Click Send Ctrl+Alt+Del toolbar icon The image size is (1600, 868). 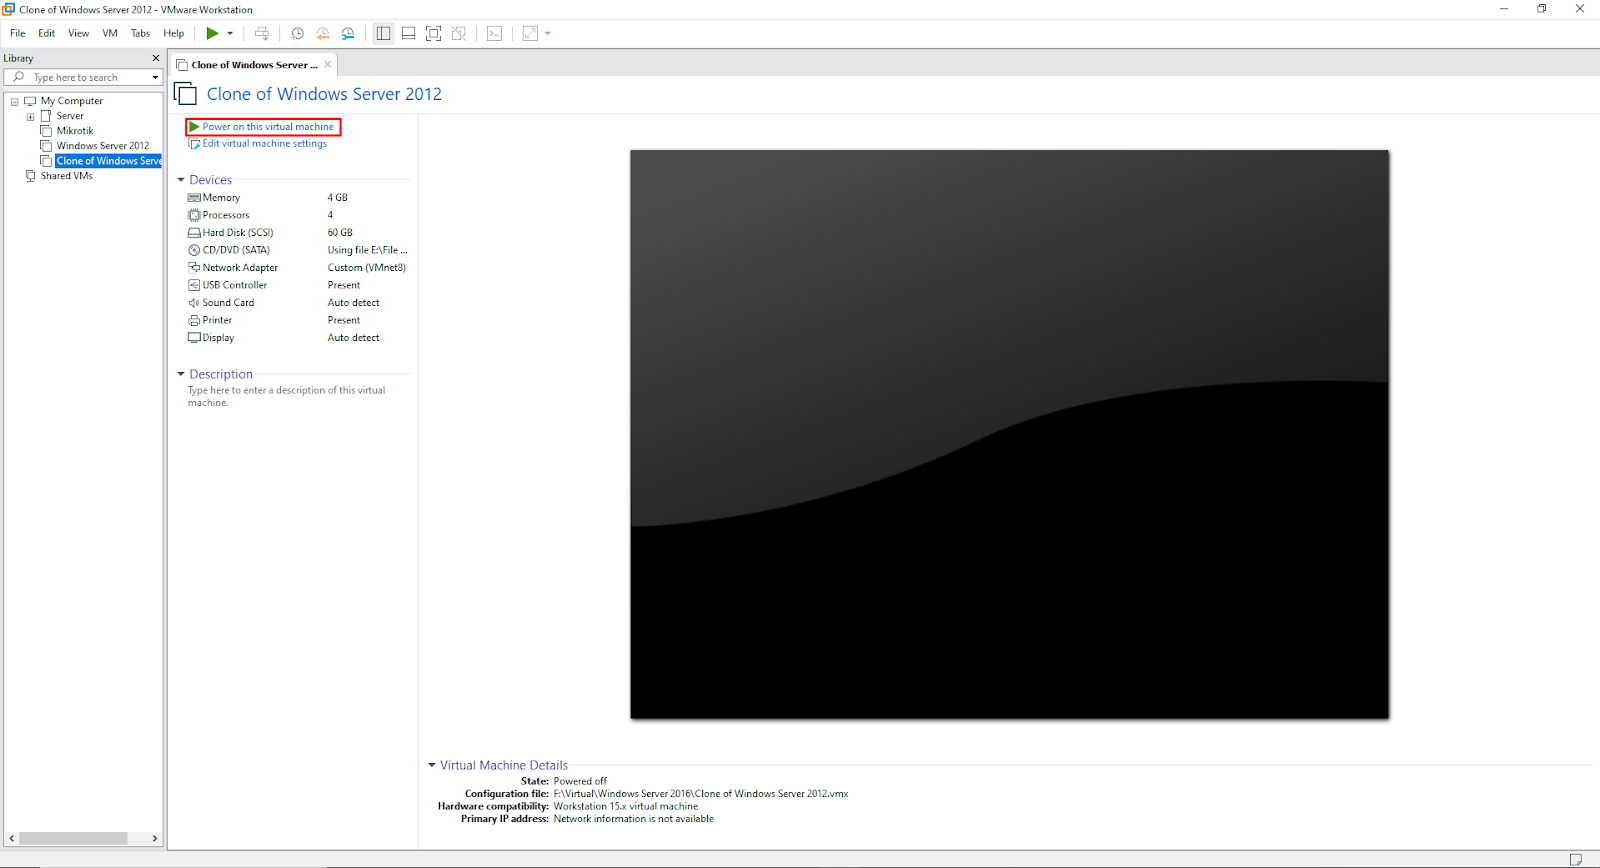262,33
